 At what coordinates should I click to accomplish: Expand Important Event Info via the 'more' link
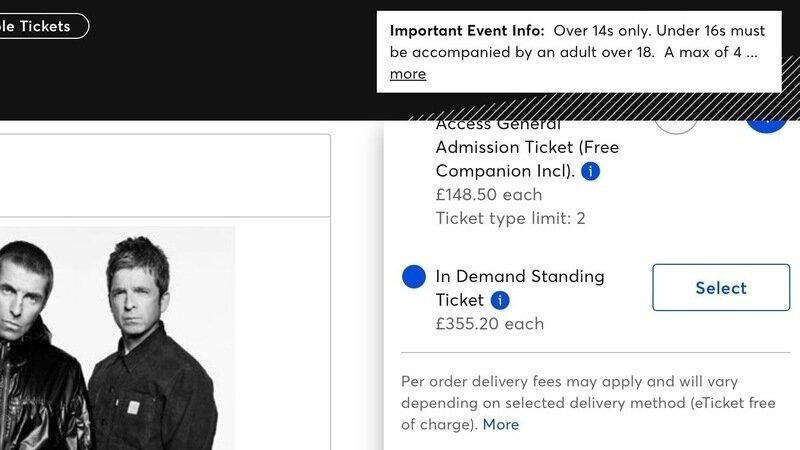[x=407, y=74]
